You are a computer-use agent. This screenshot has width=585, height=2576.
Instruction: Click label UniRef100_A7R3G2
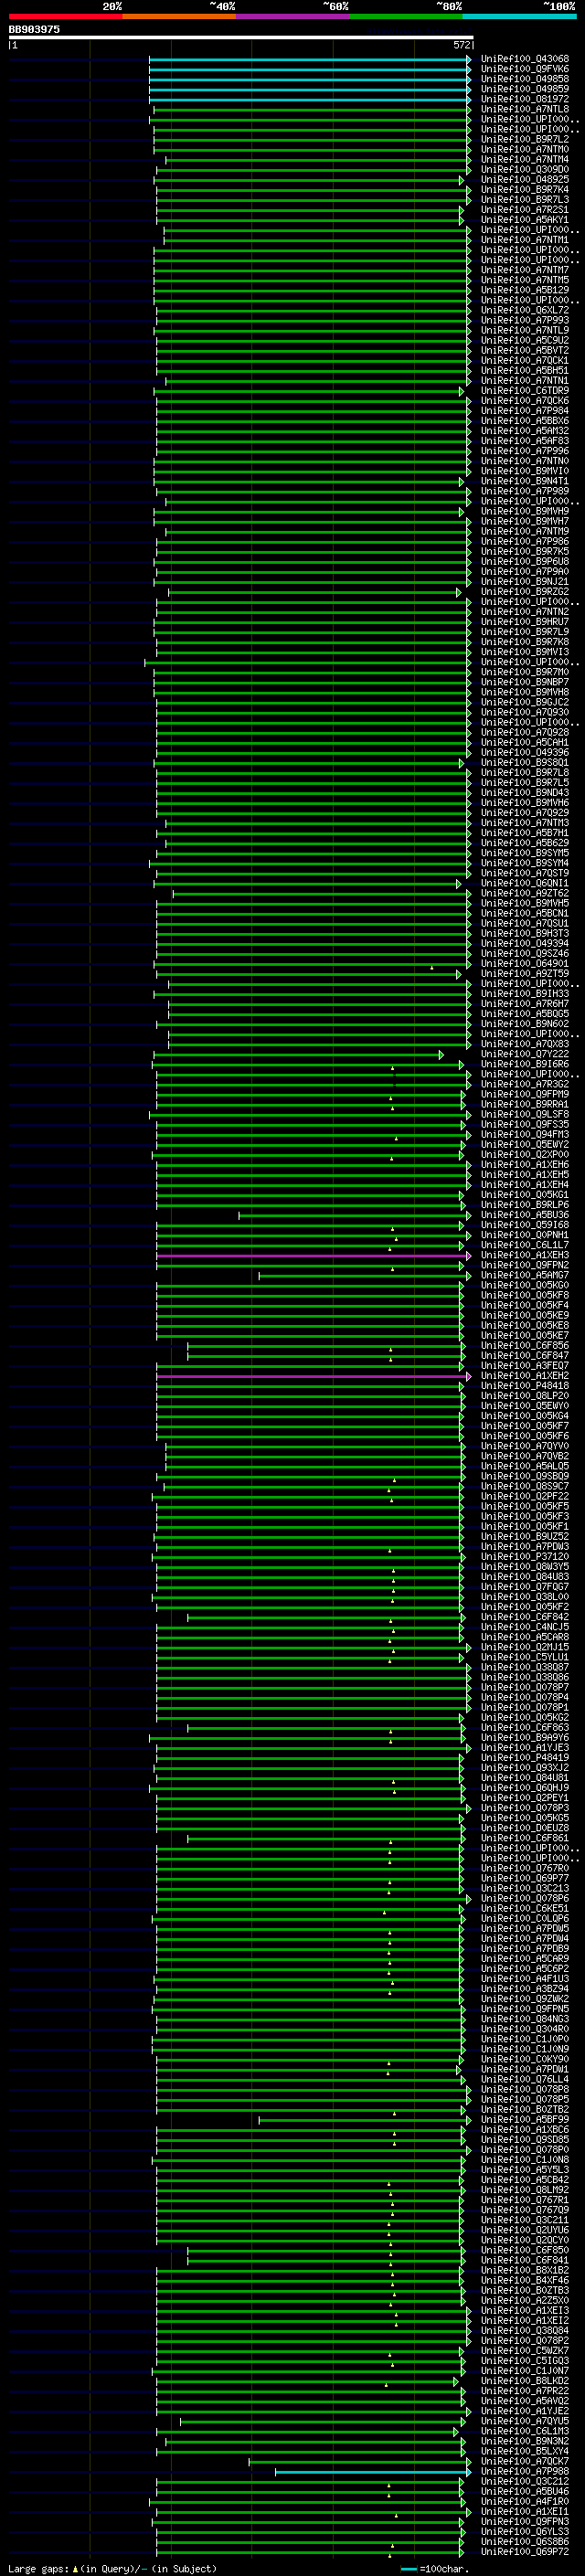pyautogui.click(x=525, y=1084)
